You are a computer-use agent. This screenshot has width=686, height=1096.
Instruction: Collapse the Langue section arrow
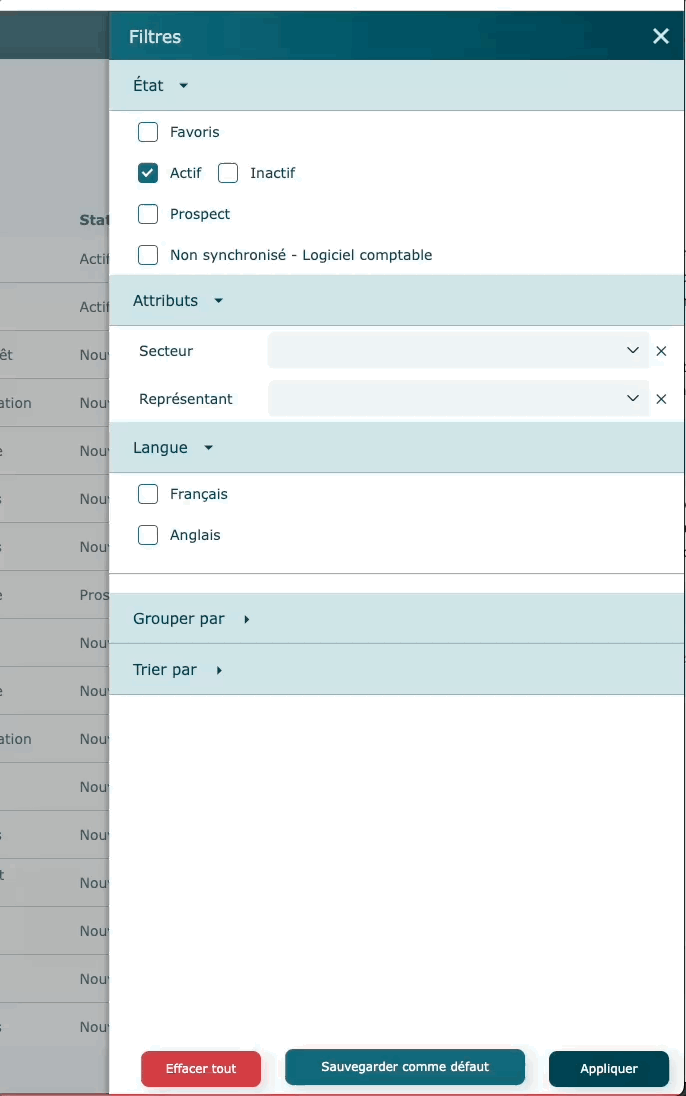208,448
